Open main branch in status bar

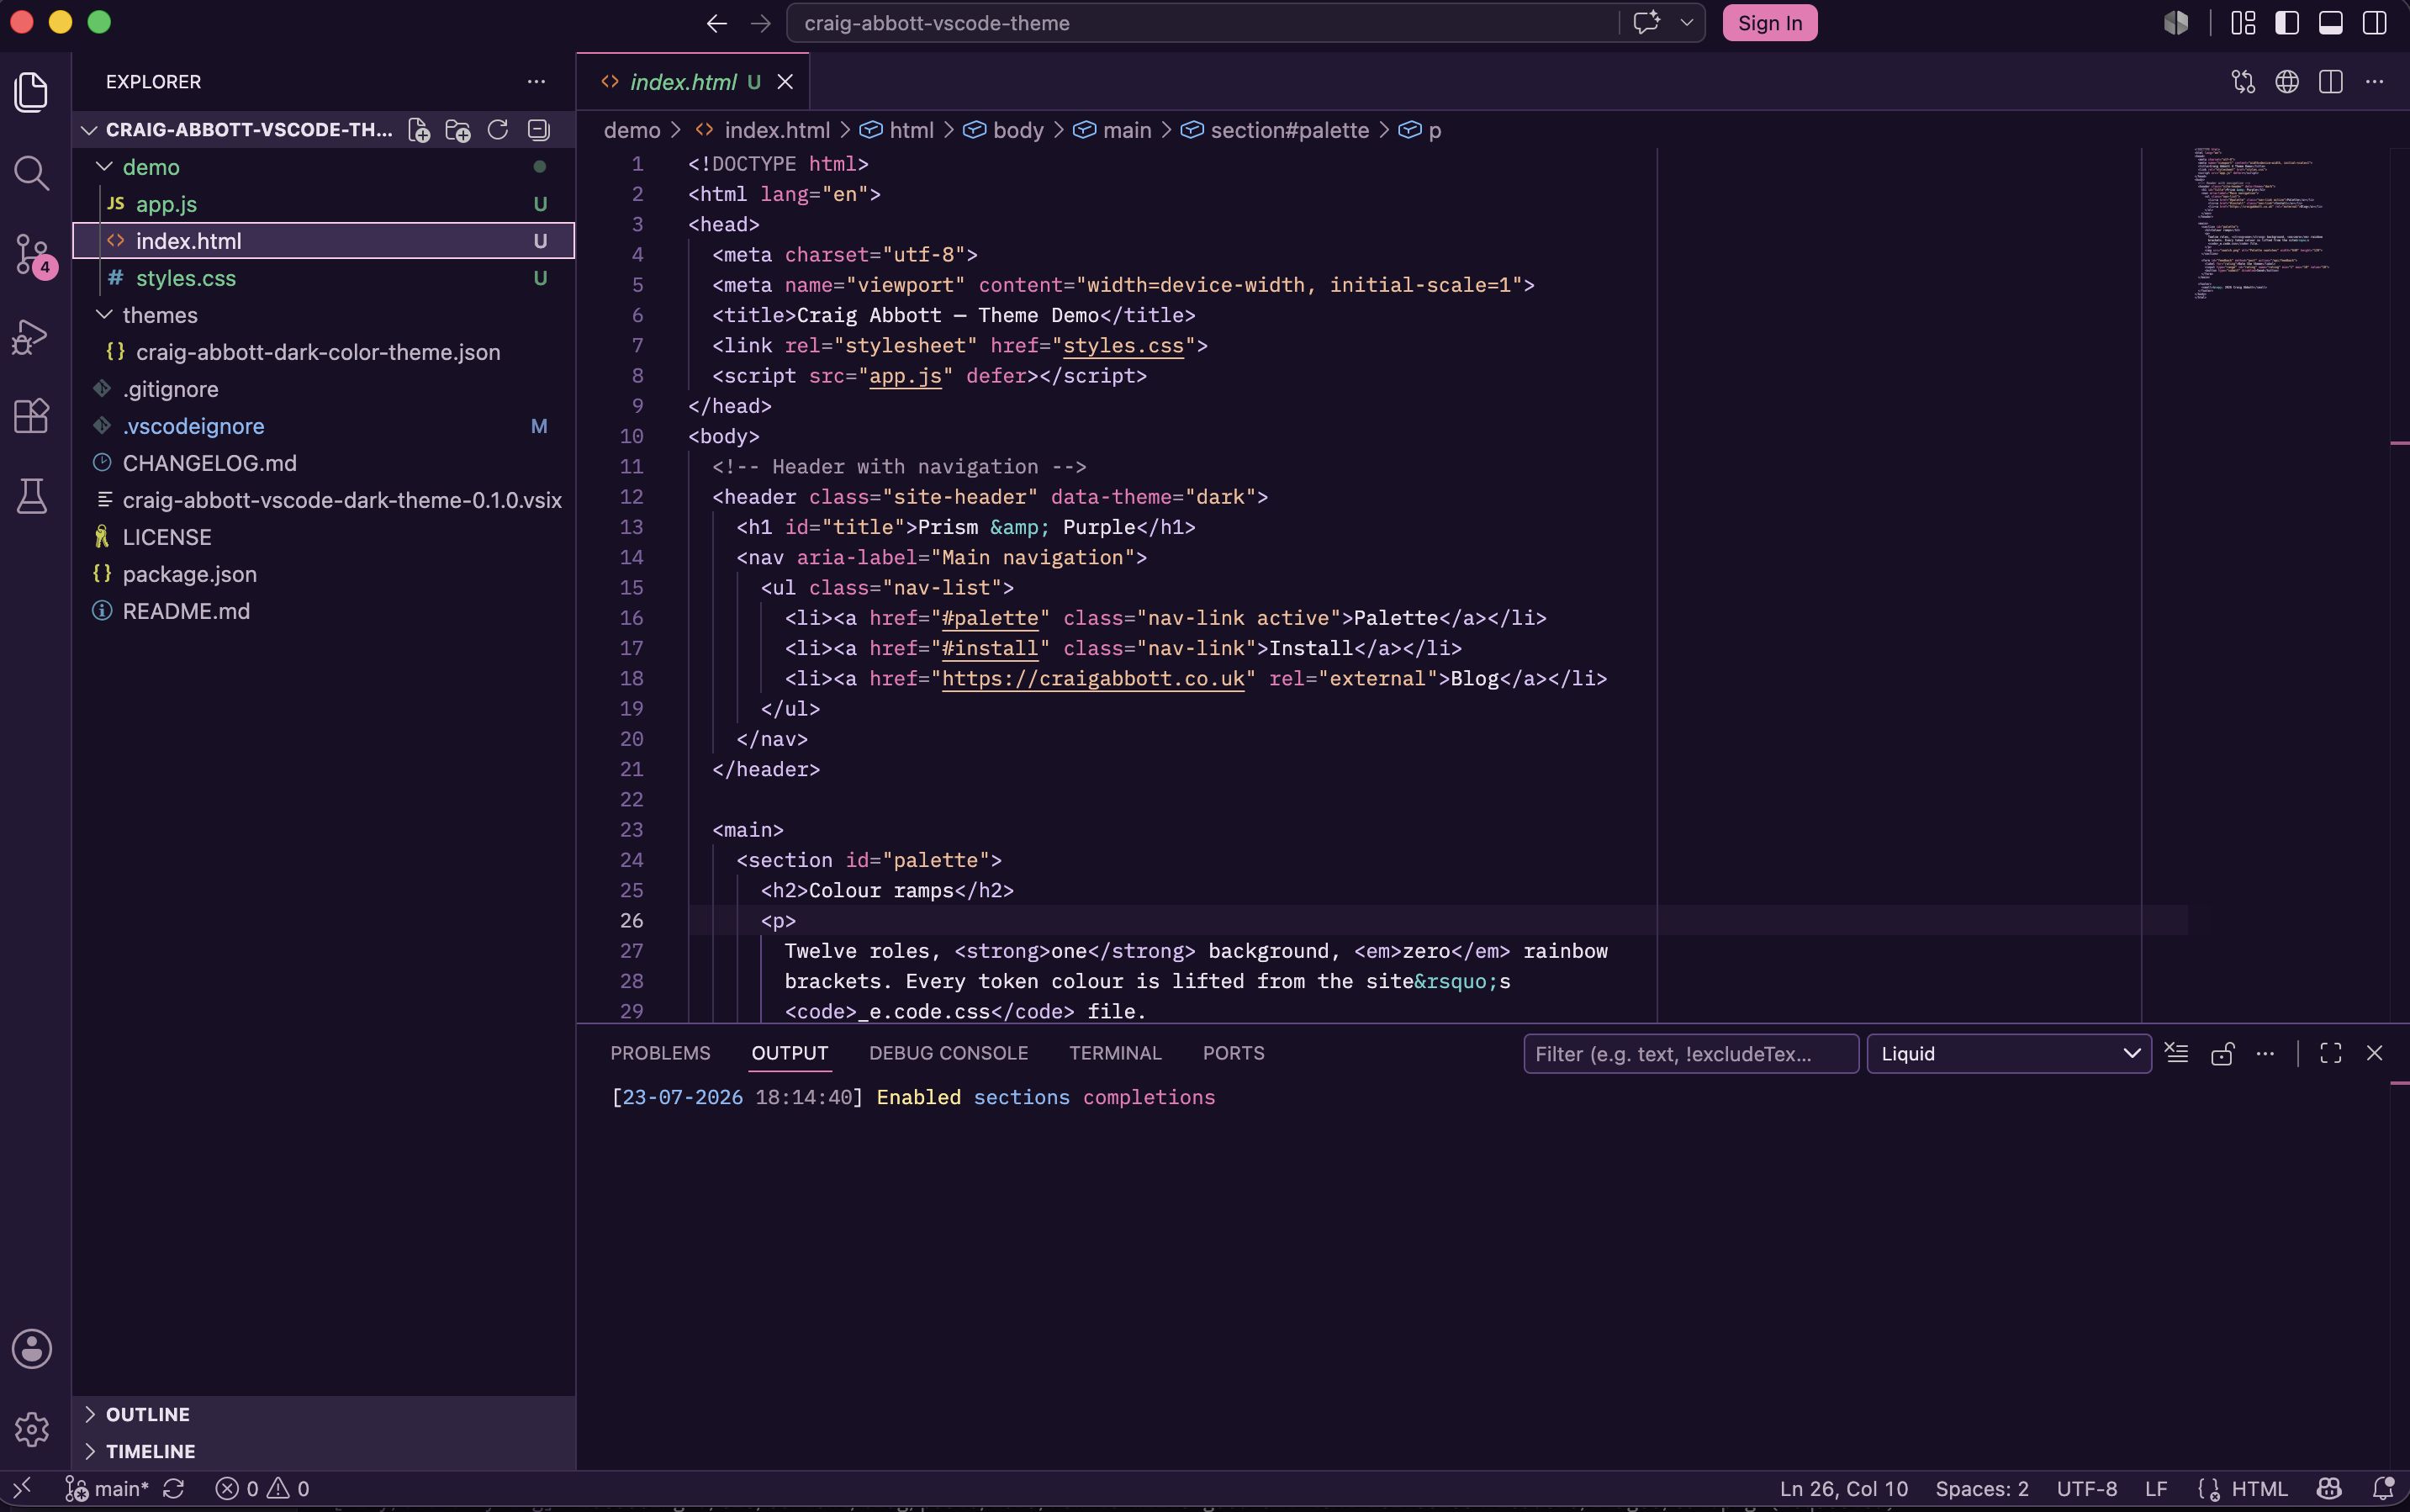107,1489
